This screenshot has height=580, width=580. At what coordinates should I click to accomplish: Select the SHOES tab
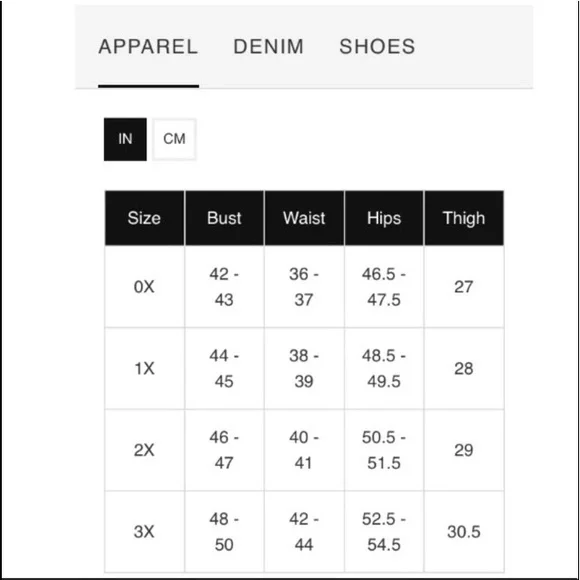click(x=377, y=47)
